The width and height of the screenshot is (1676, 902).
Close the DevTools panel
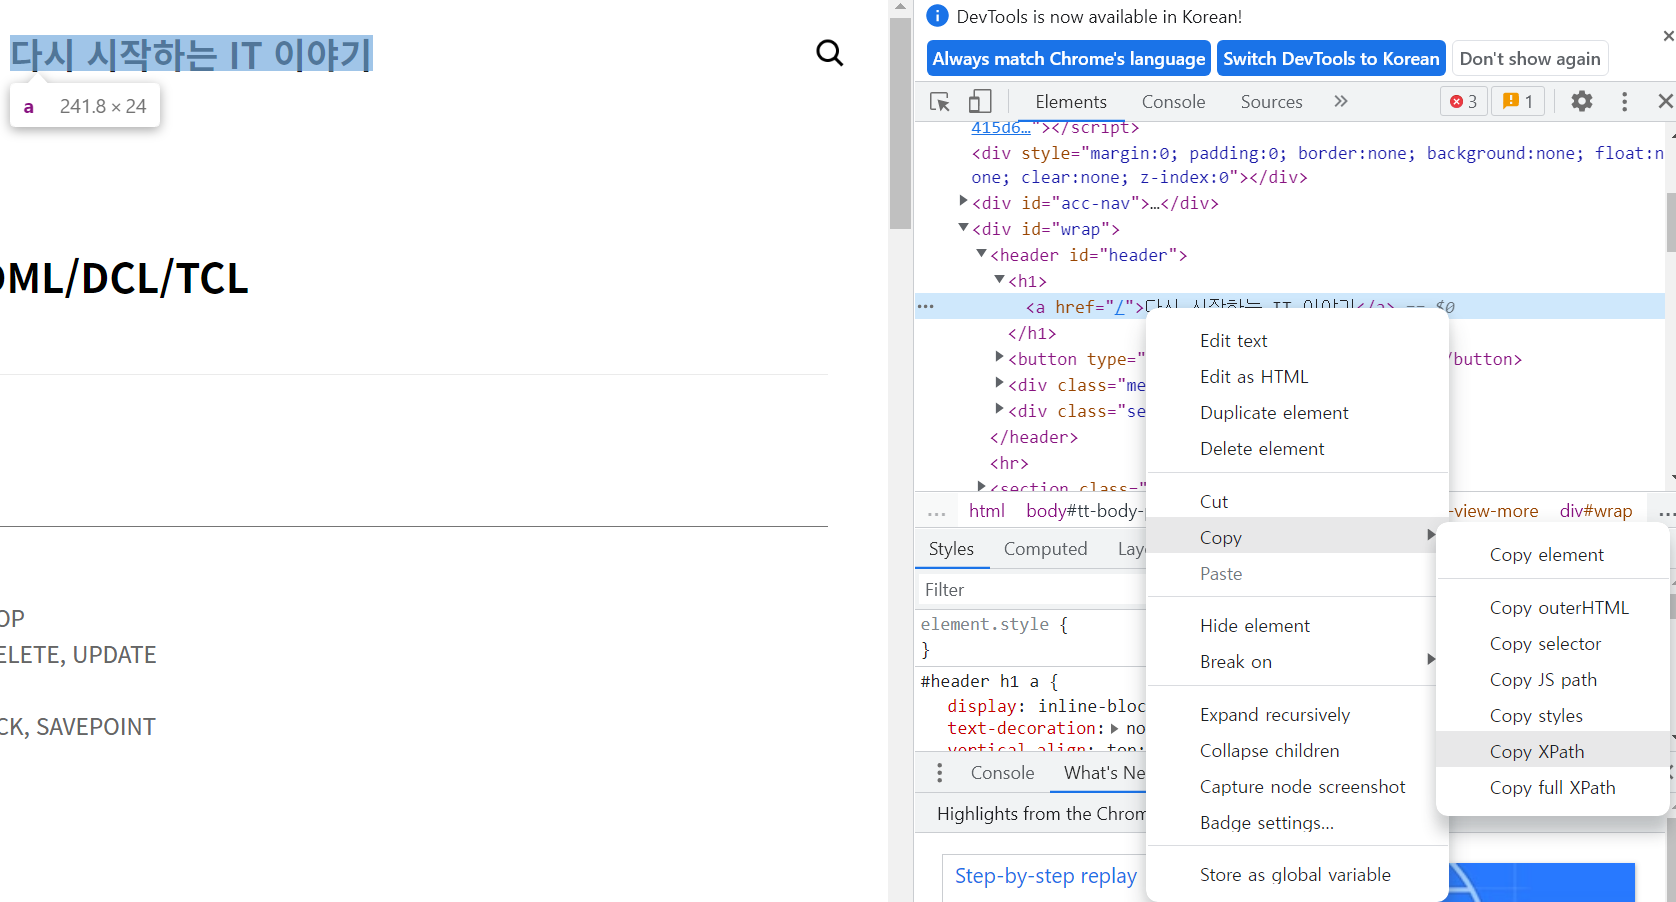[1665, 101]
